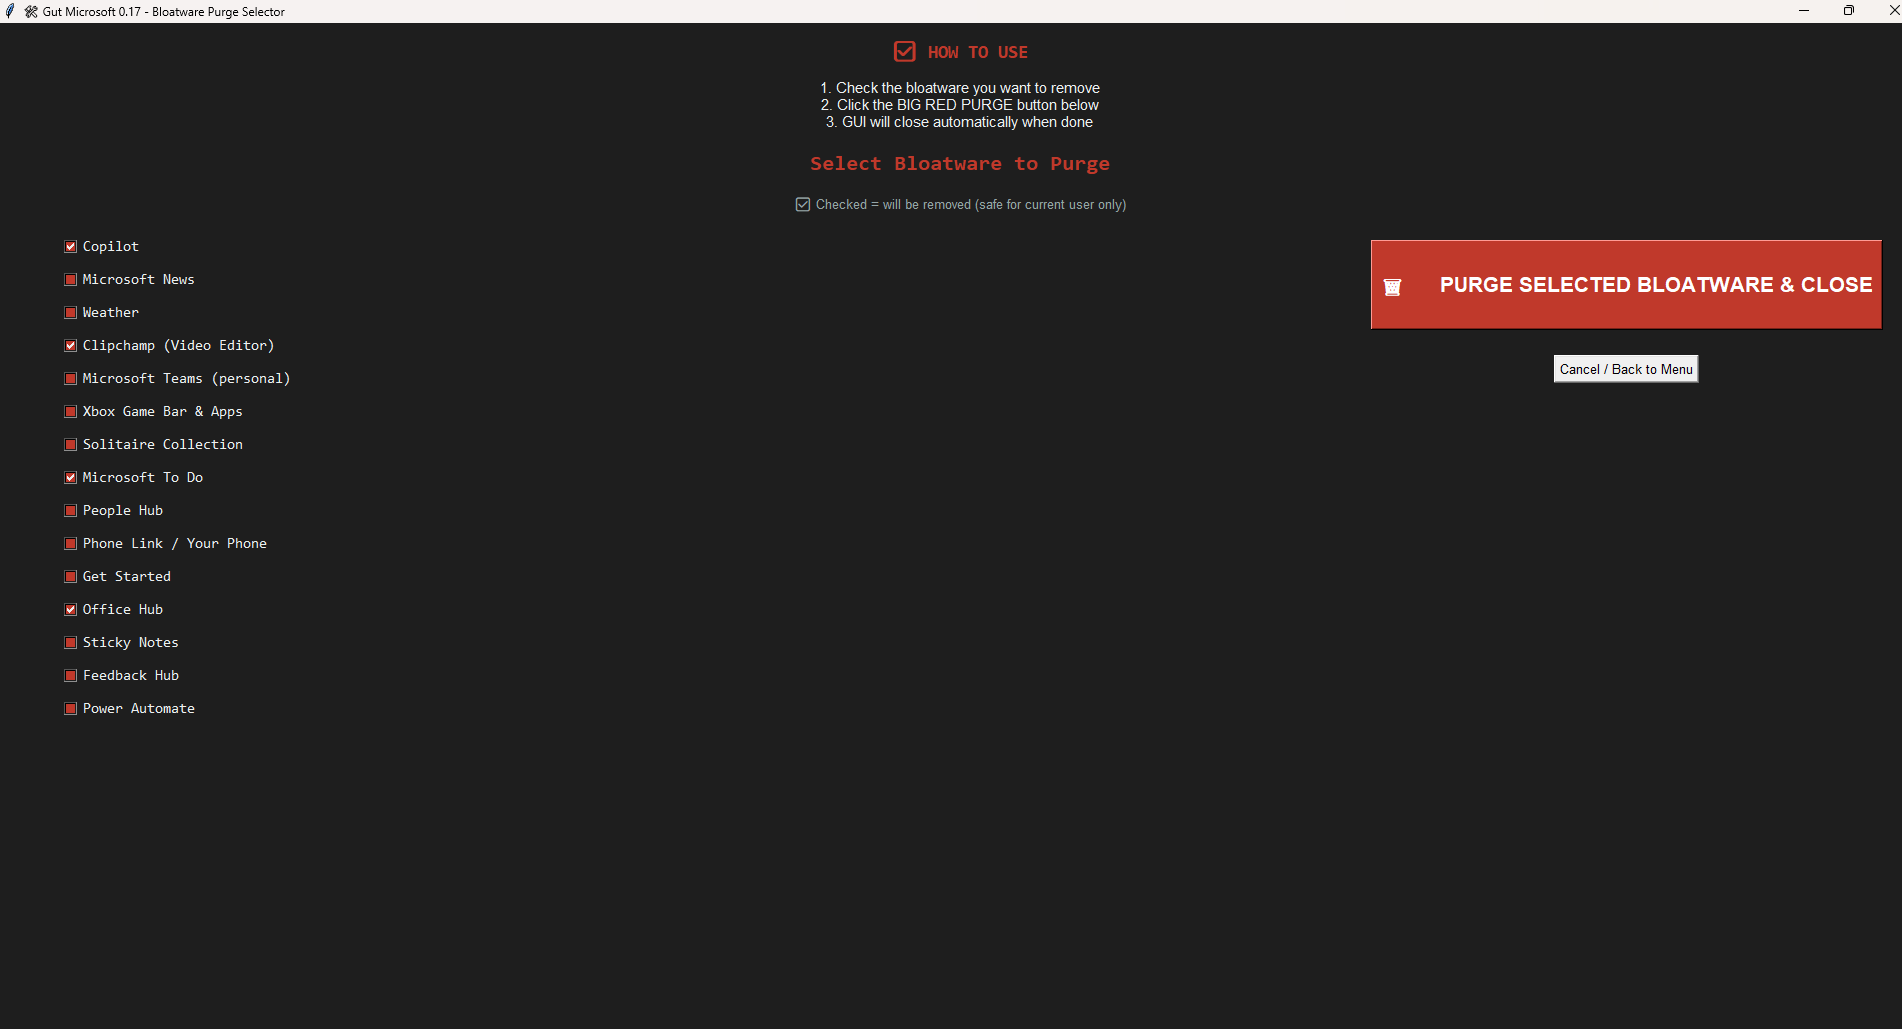Image resolution: width=1902 pixels, height=1029 pixels.
Task: Uncheck Clipchamp (Video Editor) checkbox
Action: [71, 346]
